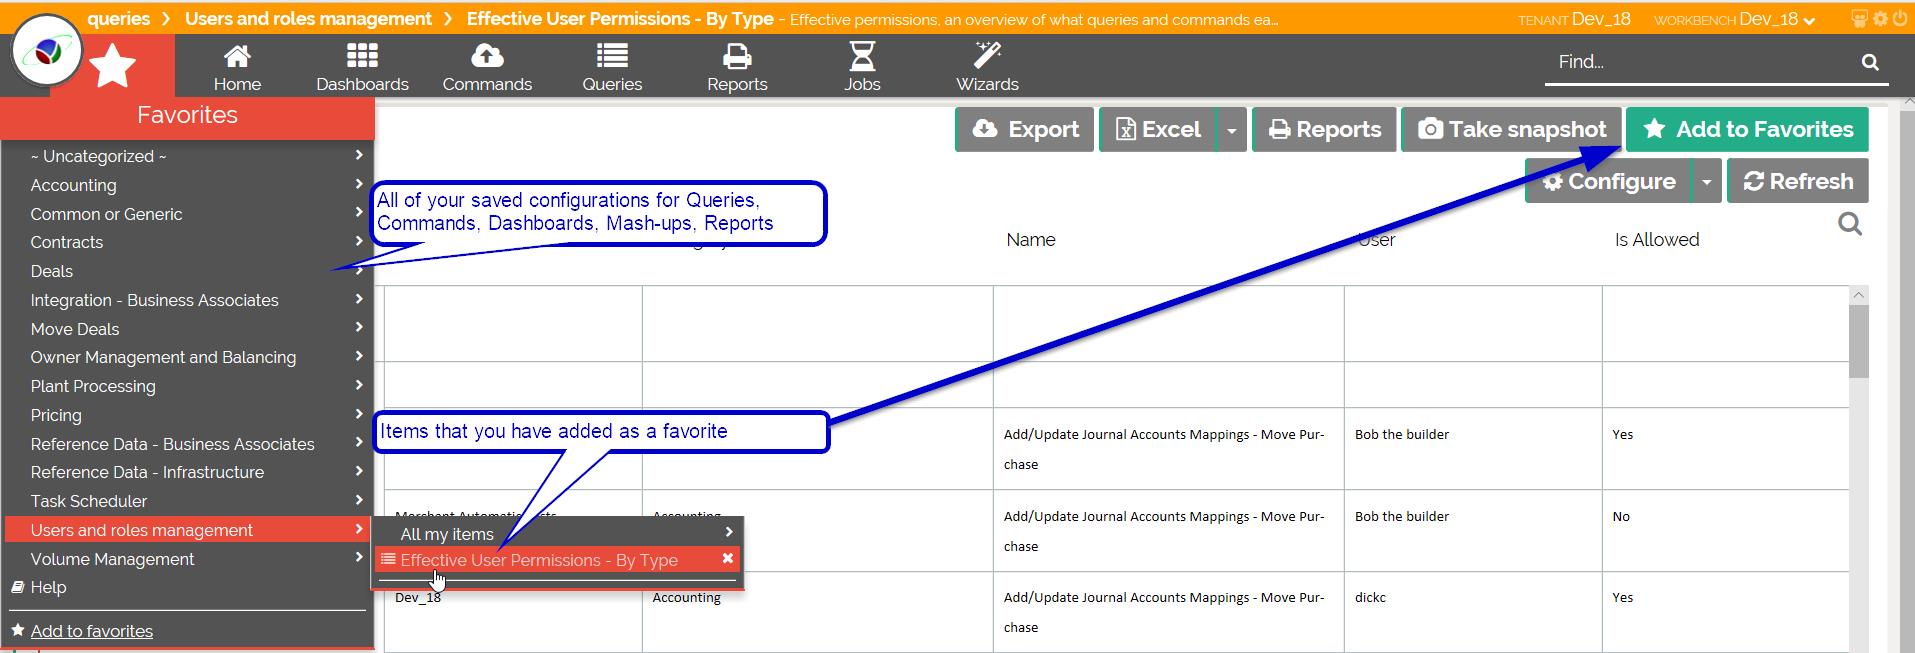Click the Add to favorites link
Image resolution: width=1915 pixels, height=653 pixels.
(92, 631)
